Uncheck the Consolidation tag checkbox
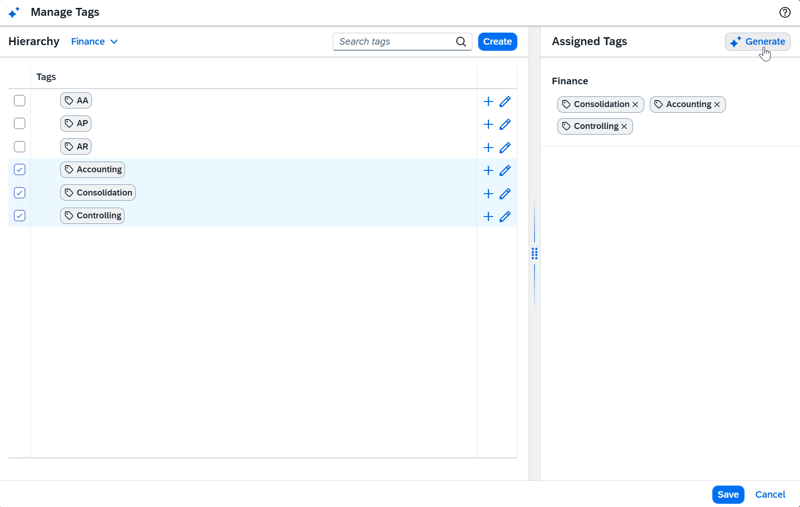This screenshot has width=800, height=507. 19,193
